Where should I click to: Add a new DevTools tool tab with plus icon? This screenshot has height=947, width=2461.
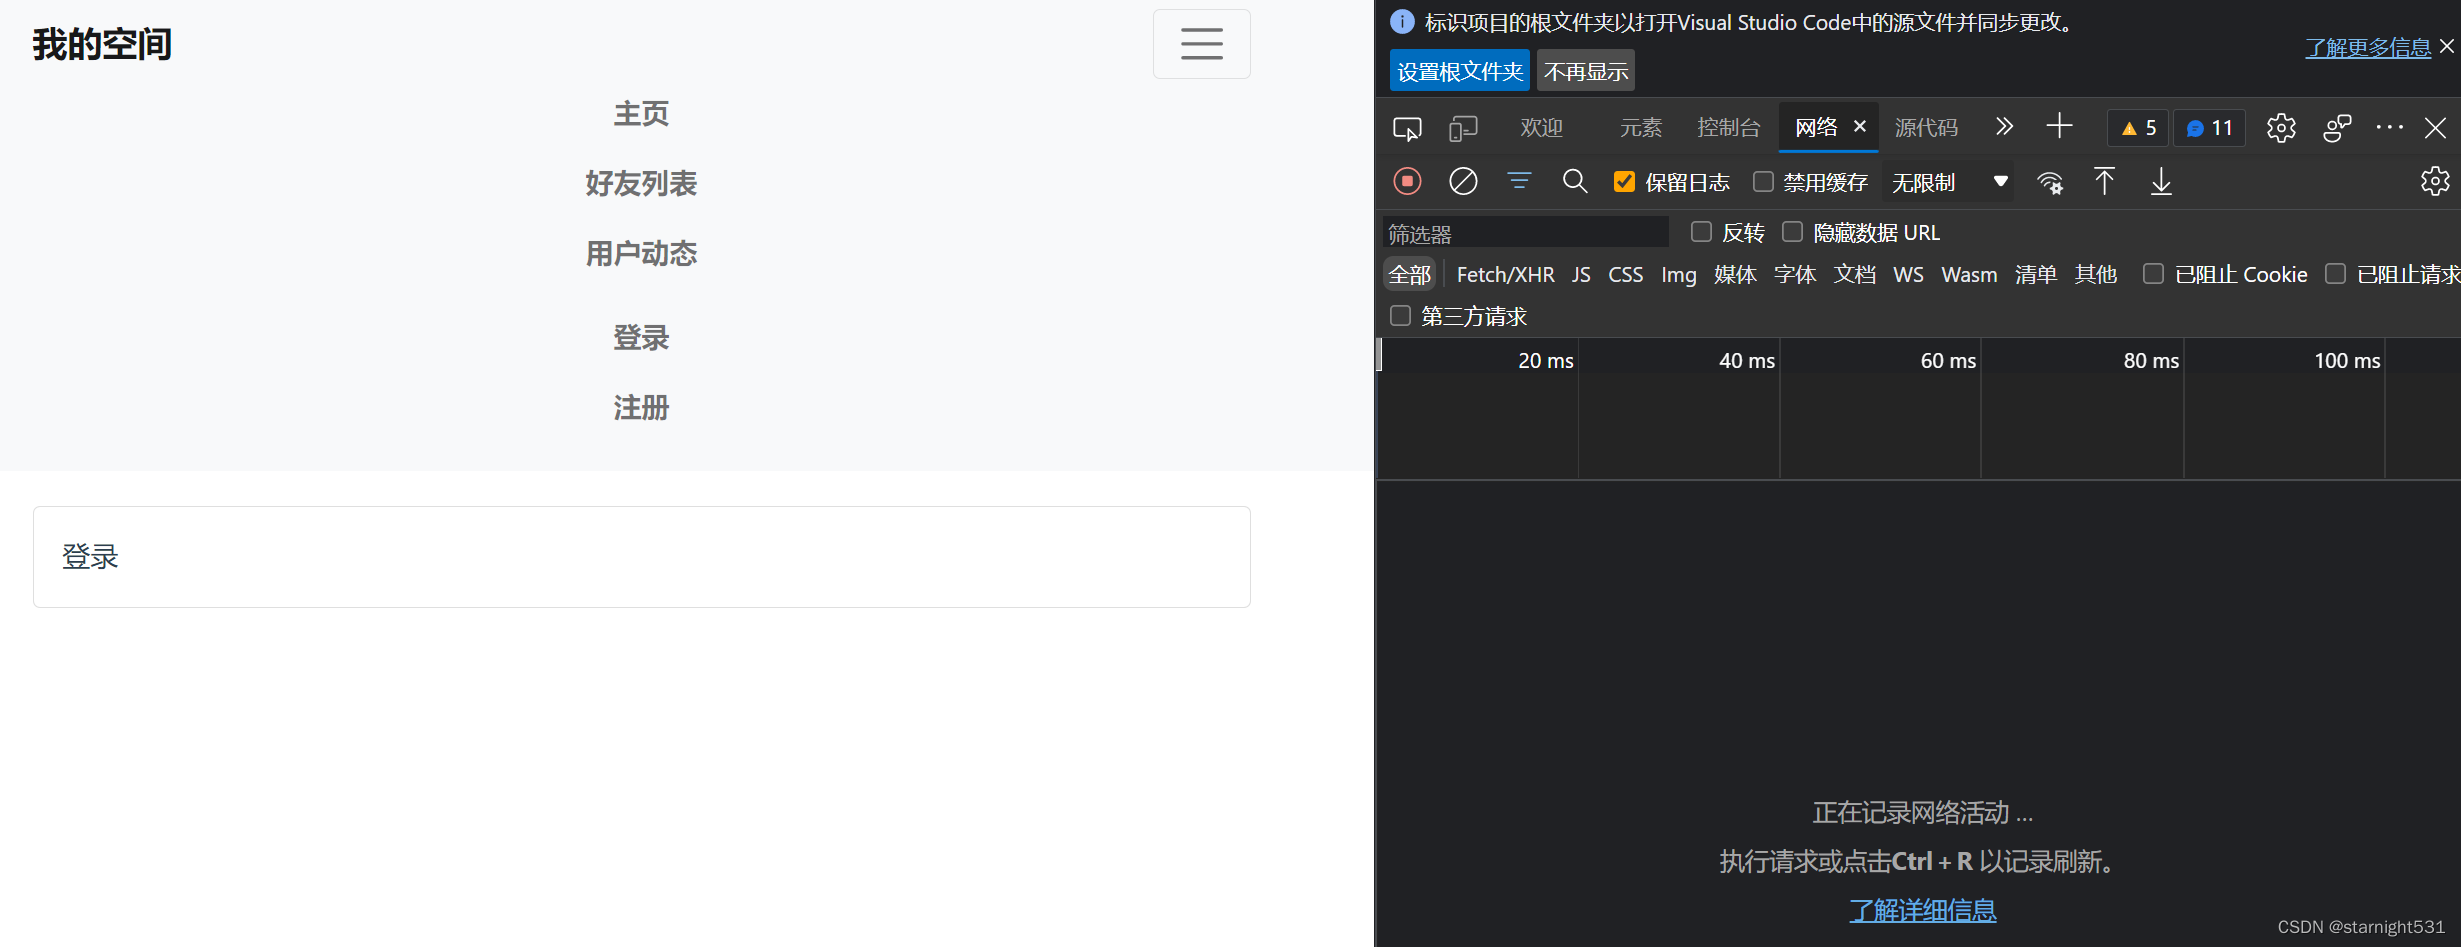[2059, 126]
